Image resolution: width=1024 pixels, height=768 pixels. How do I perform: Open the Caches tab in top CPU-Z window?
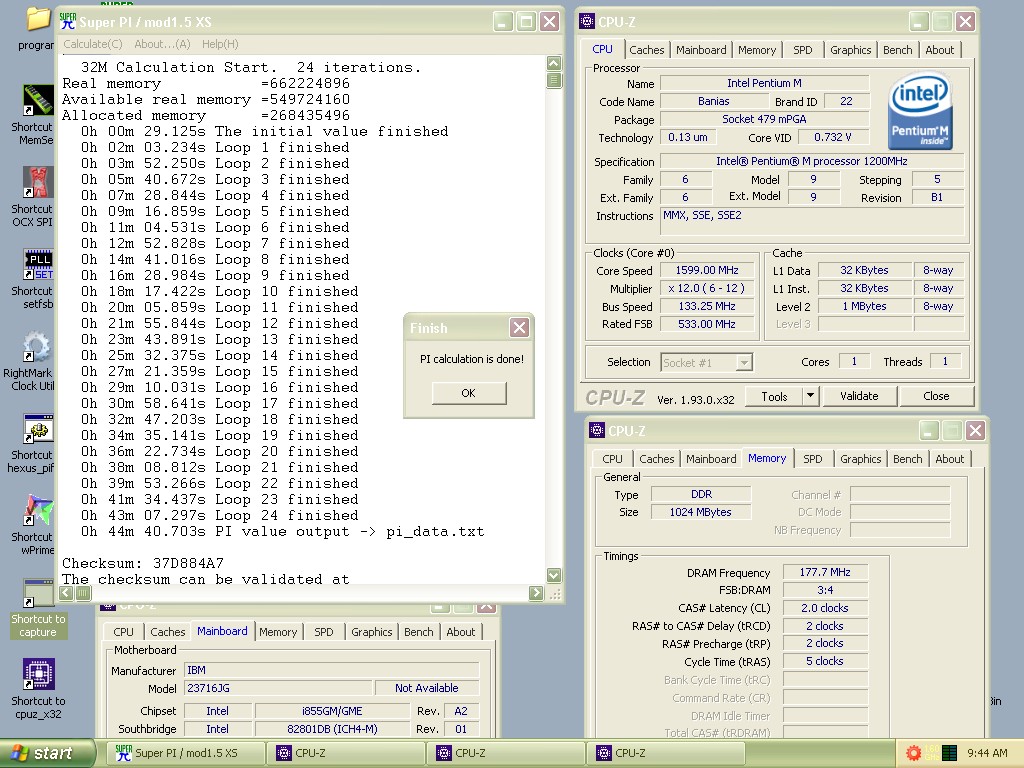pos(647,50)
